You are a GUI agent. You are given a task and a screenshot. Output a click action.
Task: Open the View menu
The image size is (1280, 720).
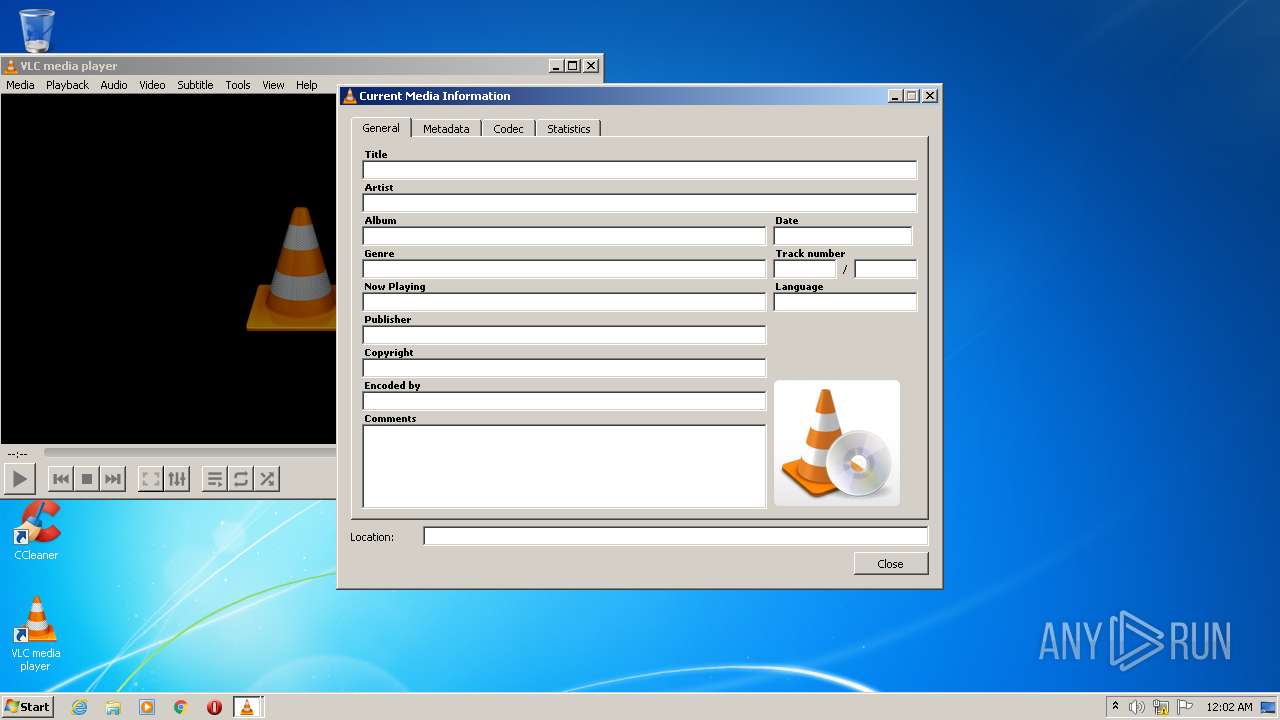[x=273, y=85]
